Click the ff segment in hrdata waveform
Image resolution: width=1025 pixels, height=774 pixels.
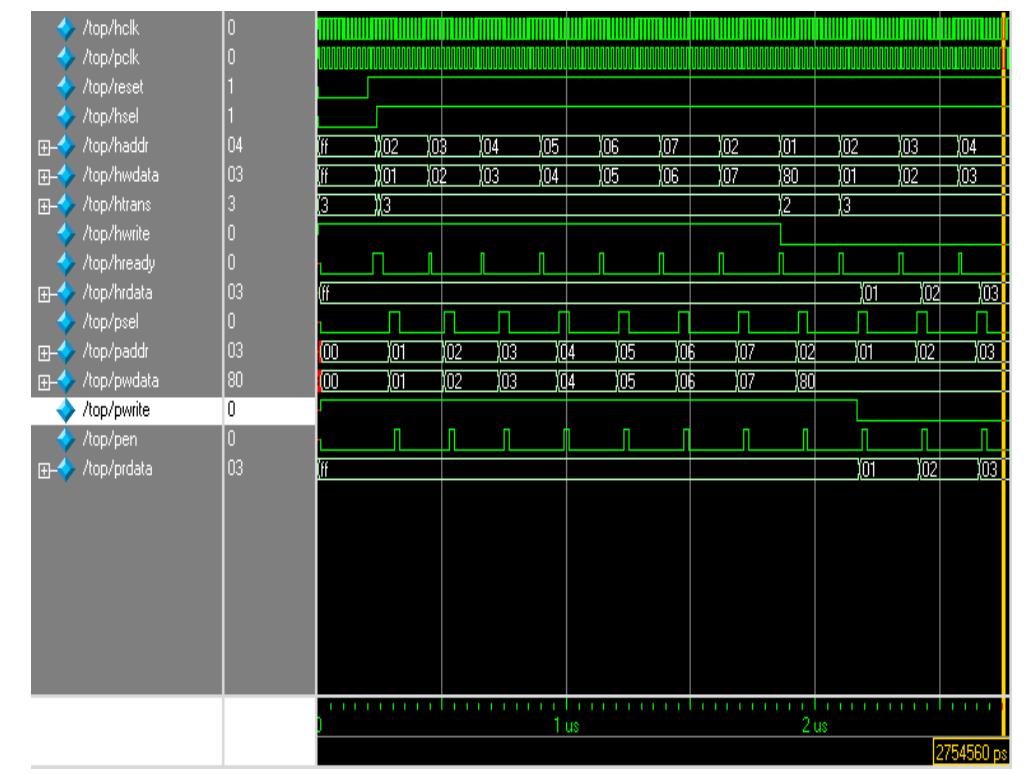(590, 294)
